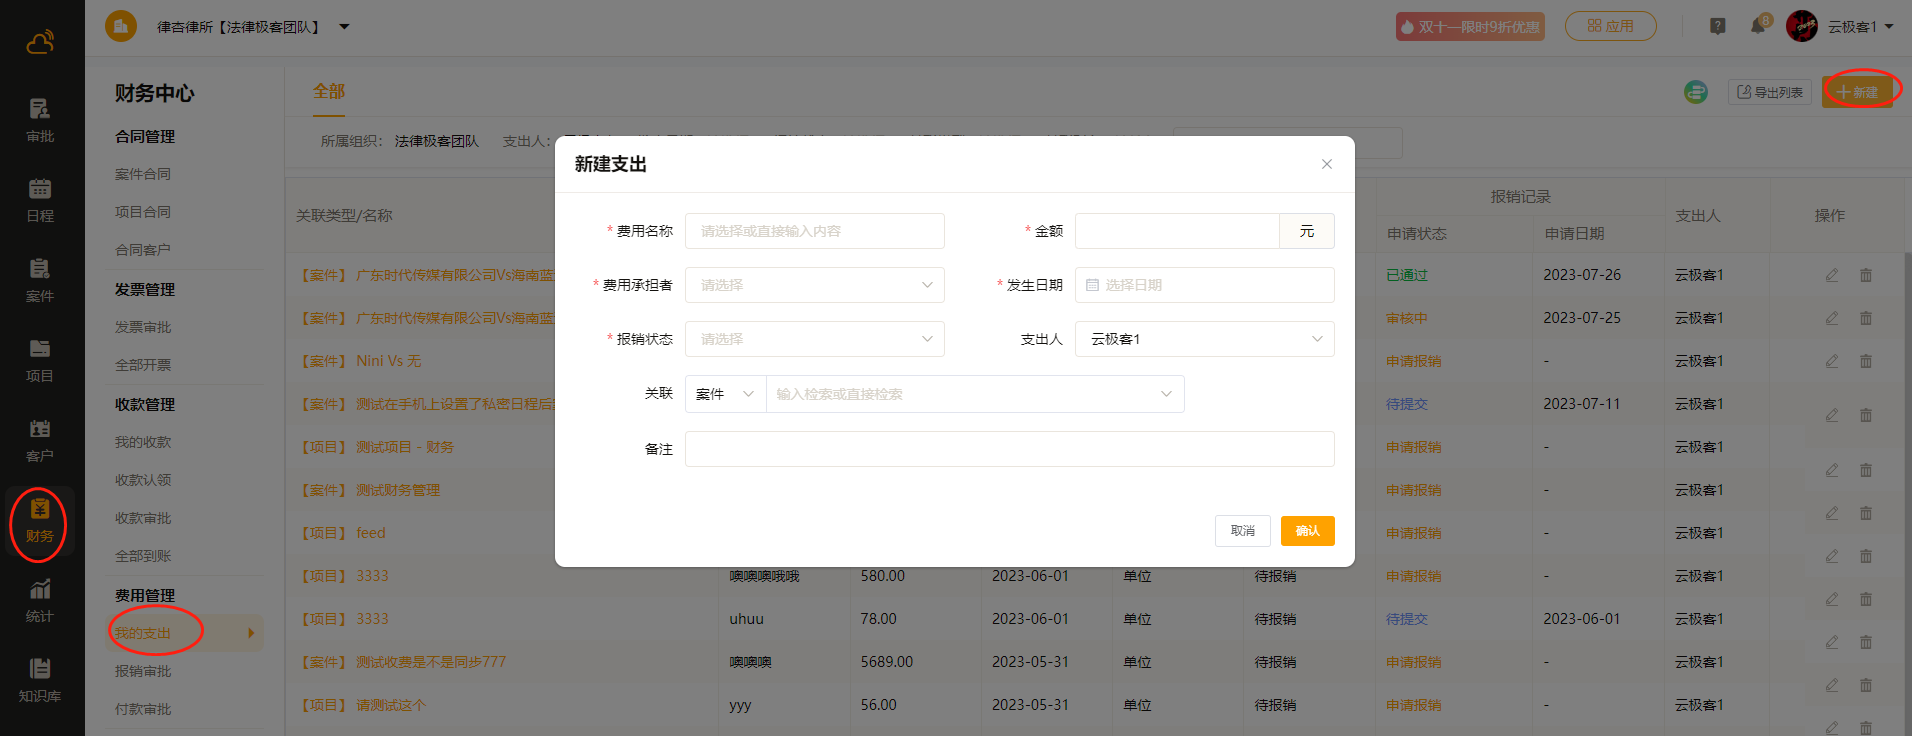
Task: Click the 取消 cancel button
Action: tap(1242, 531)
